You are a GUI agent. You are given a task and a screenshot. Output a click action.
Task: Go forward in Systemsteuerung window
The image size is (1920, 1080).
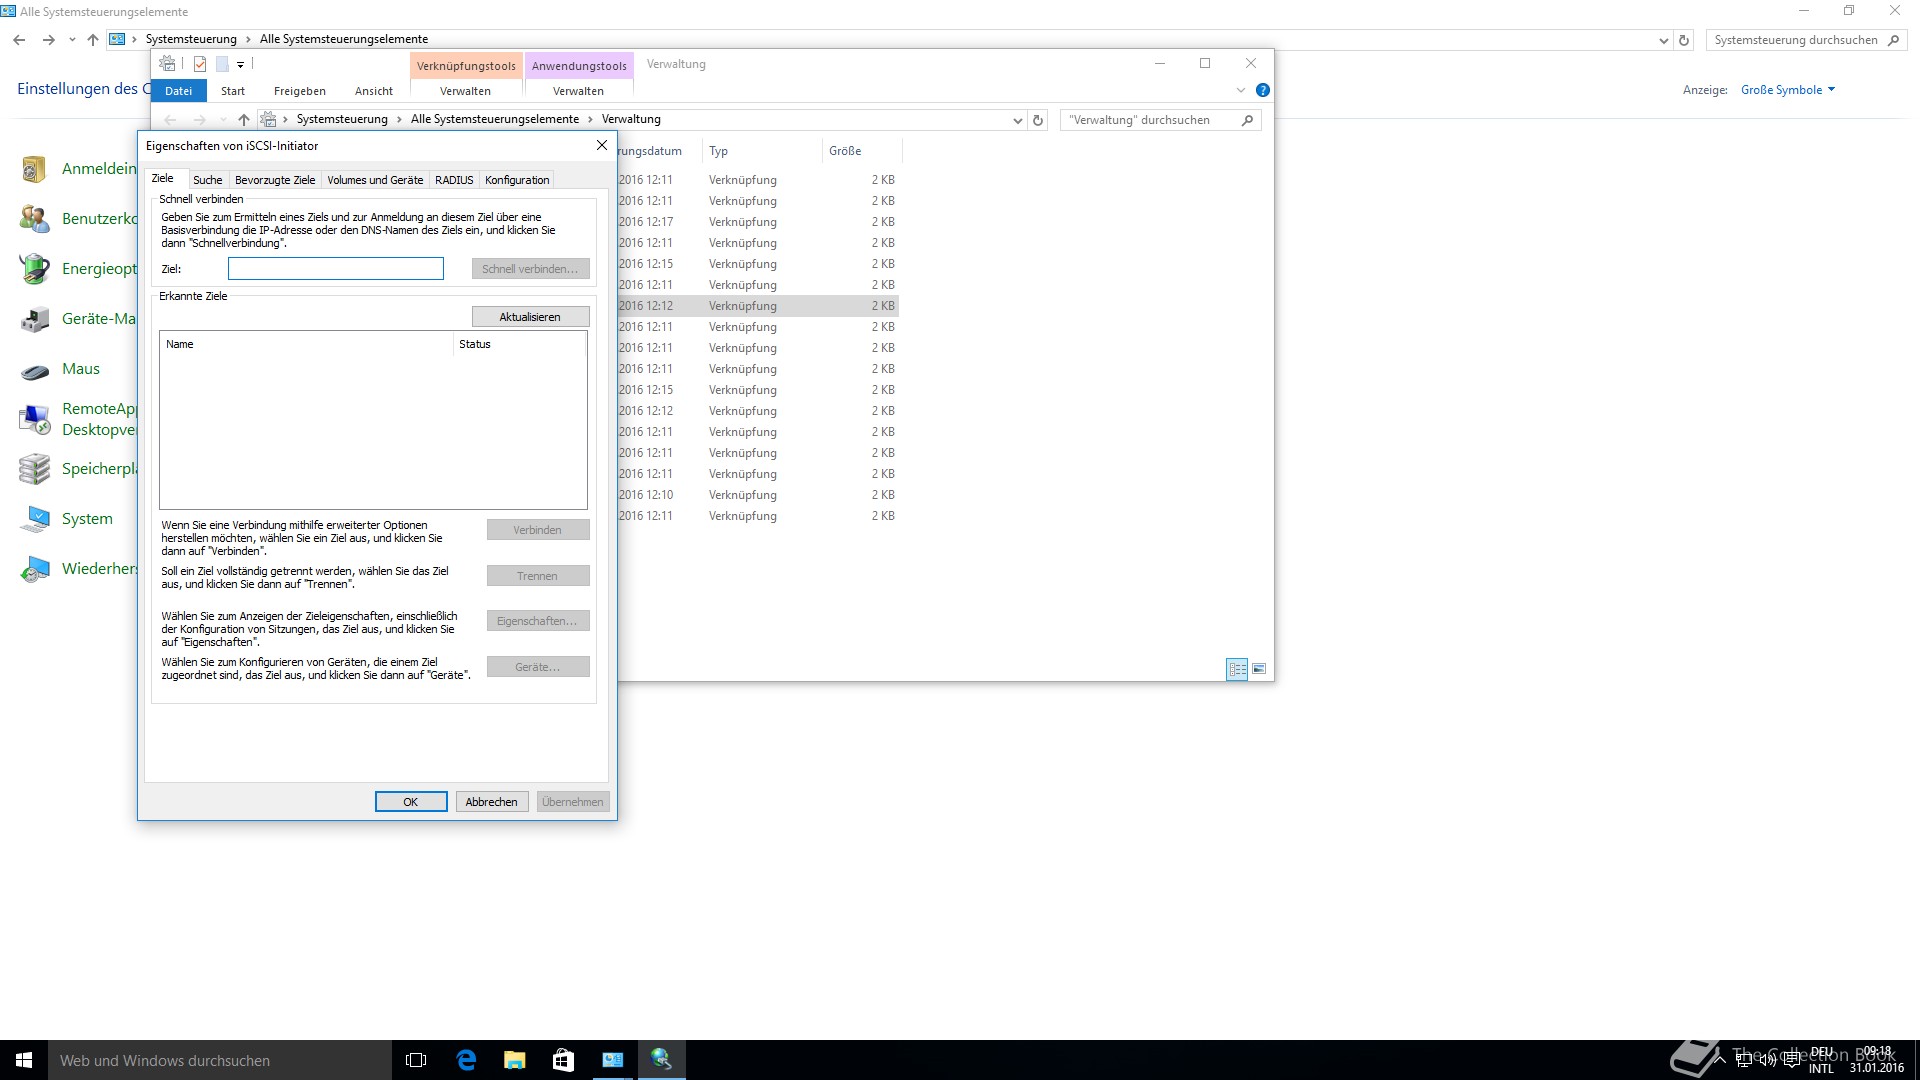point(48,40)
